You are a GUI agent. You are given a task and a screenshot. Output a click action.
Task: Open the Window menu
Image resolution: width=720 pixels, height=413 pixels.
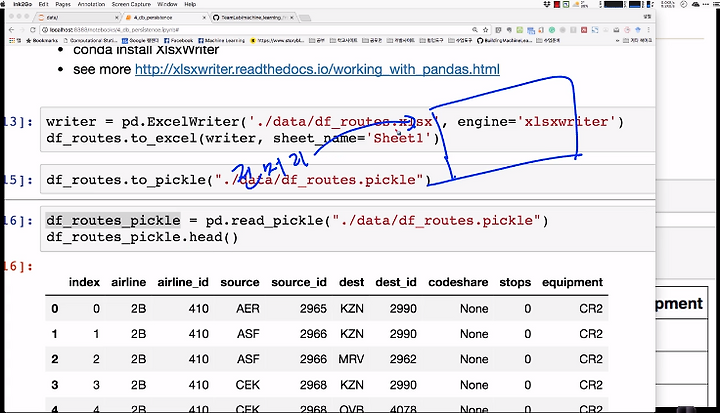[167, 4]
